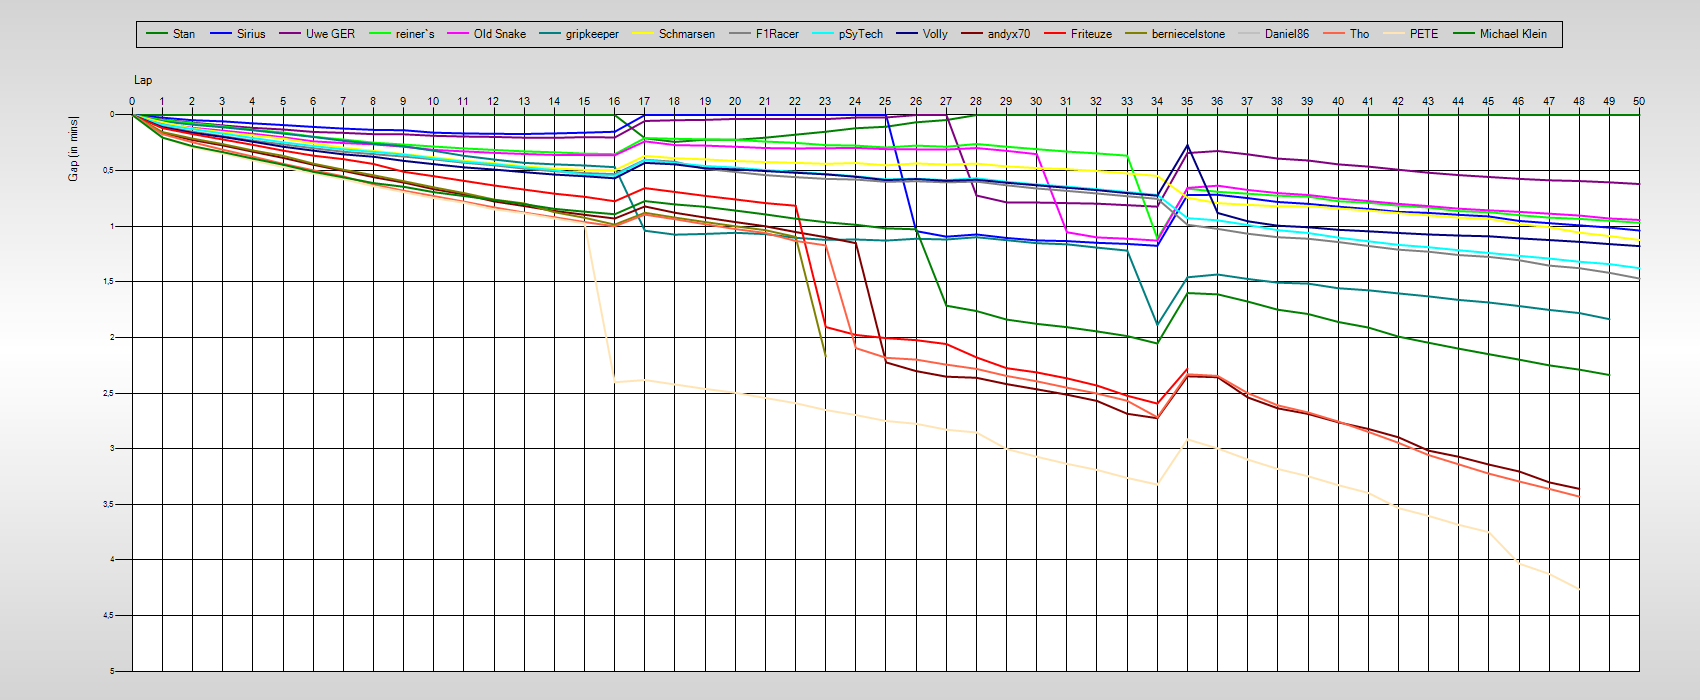Click the Schmarsen legend label
Viewport: 1700px width, 700px height.
click(674, 34)
